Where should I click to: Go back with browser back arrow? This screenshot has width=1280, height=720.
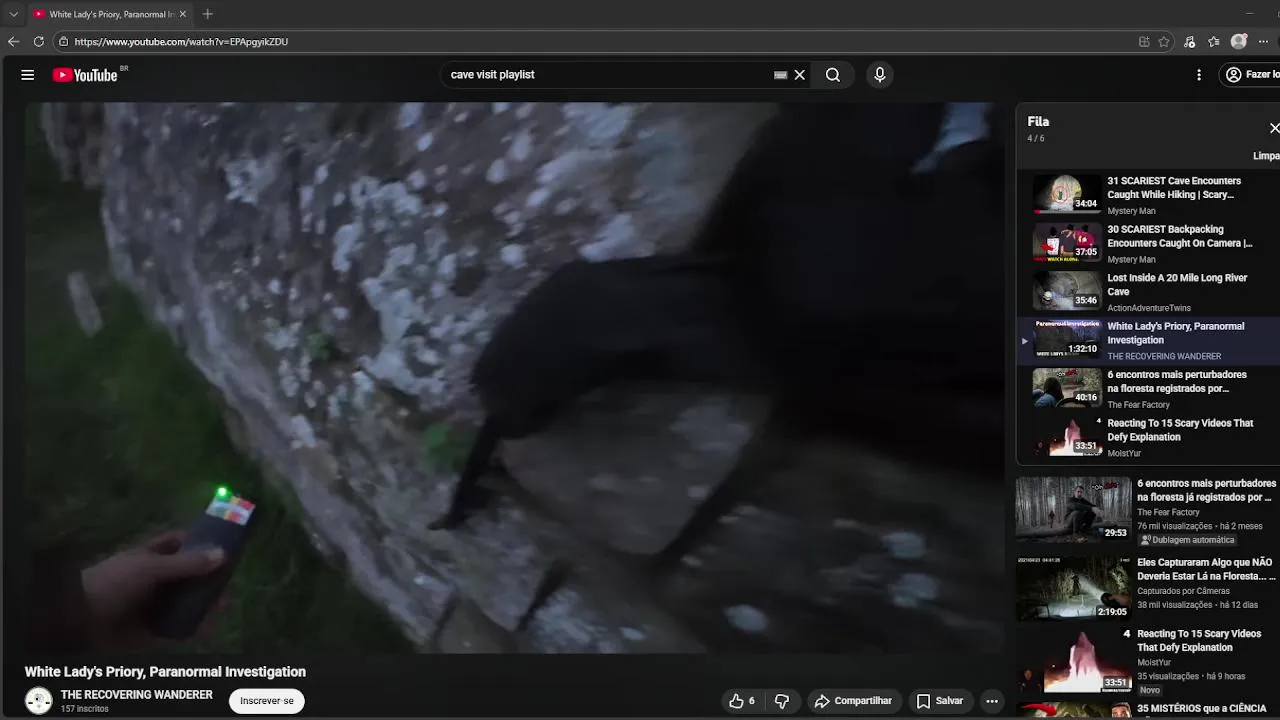(x=13, y=42)
